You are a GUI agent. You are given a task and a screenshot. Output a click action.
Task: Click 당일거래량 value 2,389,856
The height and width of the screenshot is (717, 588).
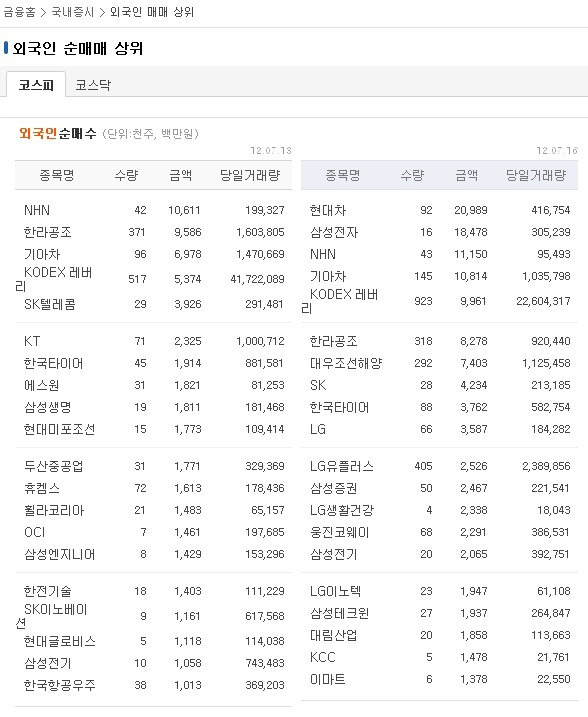tap(546, 466)
